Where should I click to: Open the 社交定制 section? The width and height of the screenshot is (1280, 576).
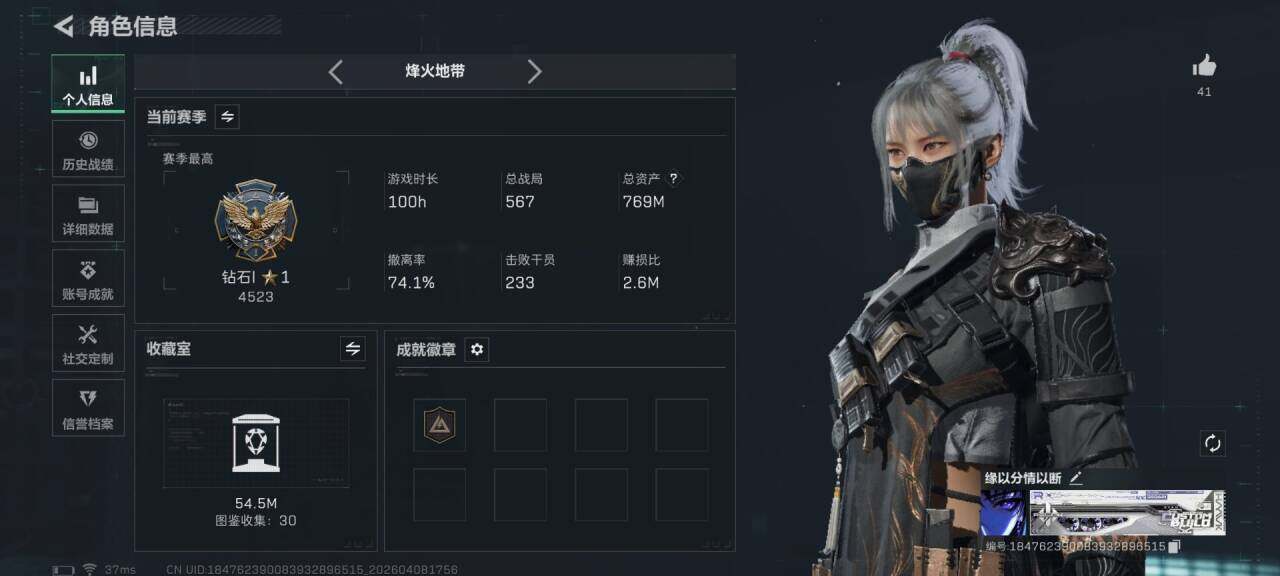[x=88, y=343]
